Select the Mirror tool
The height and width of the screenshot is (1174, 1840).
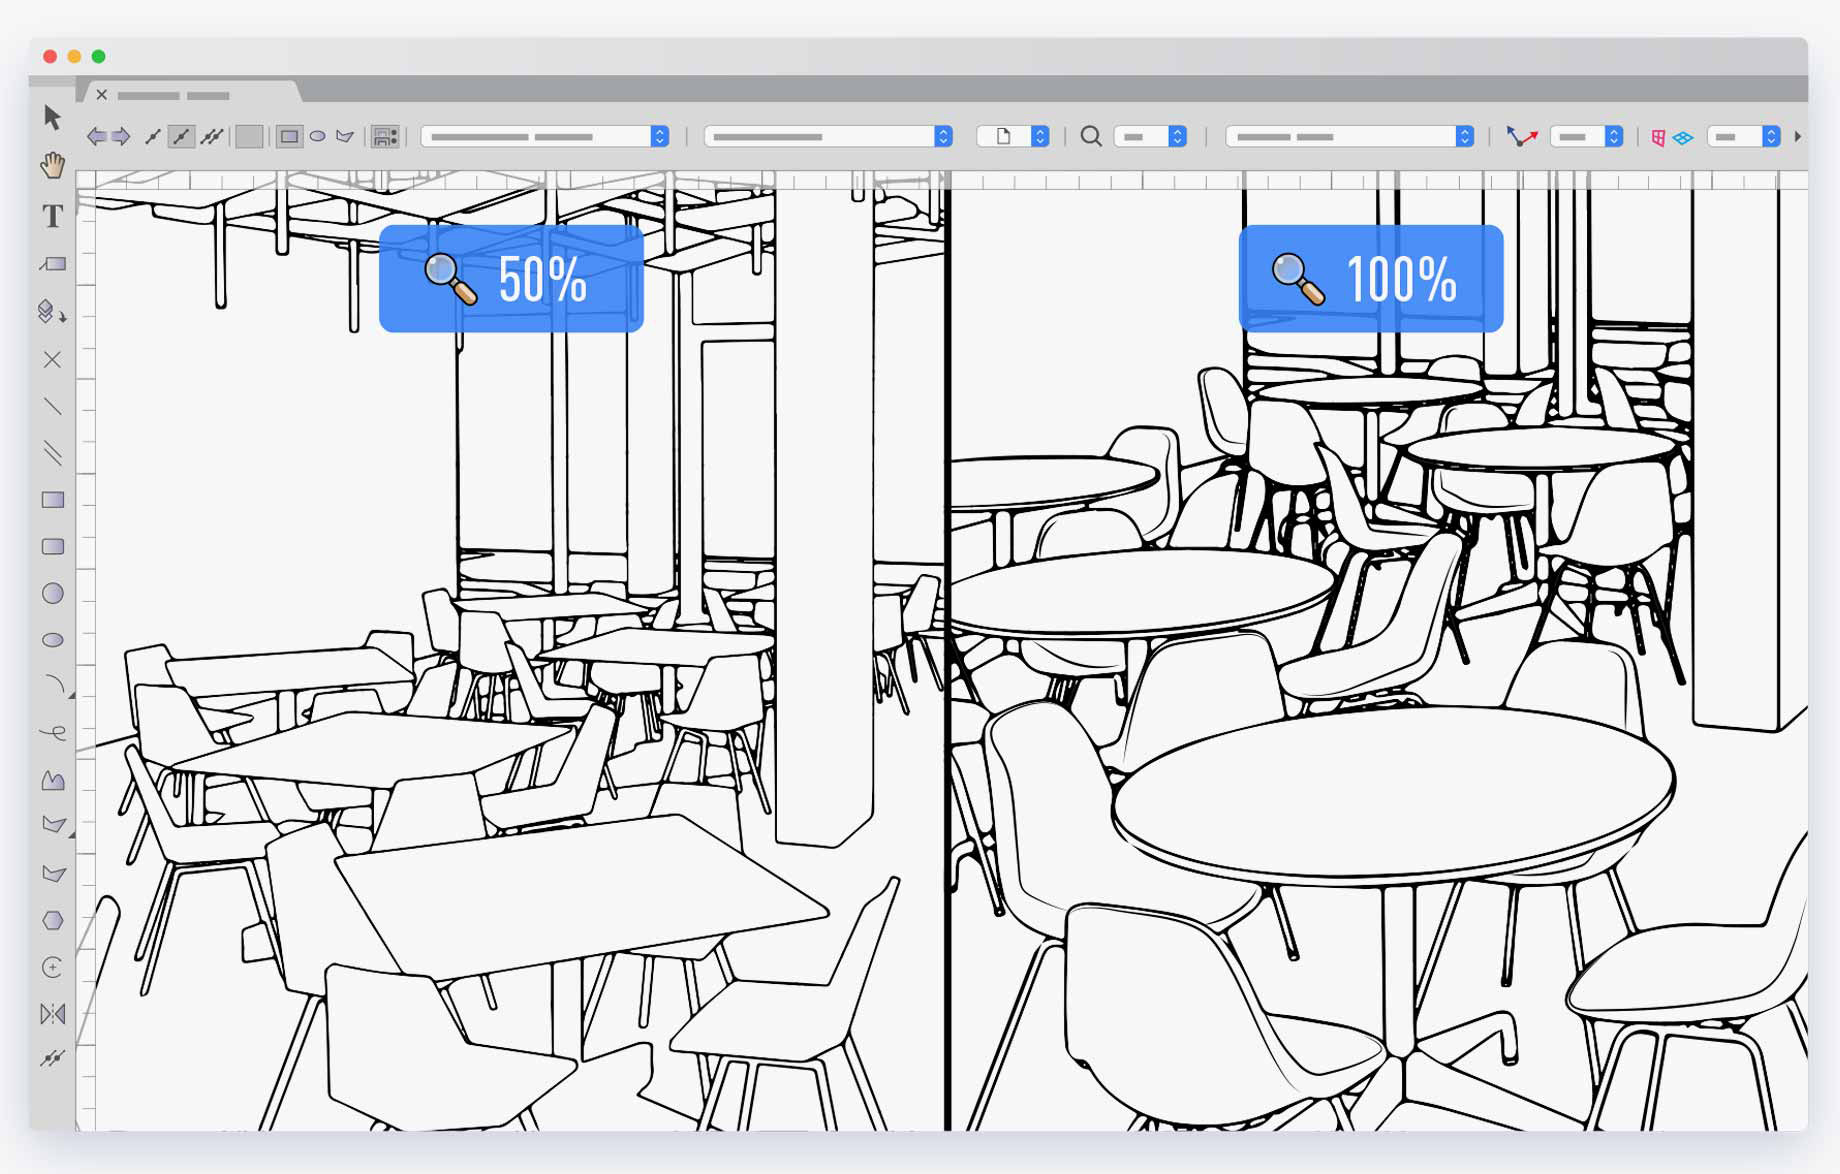pos(52,1014)
